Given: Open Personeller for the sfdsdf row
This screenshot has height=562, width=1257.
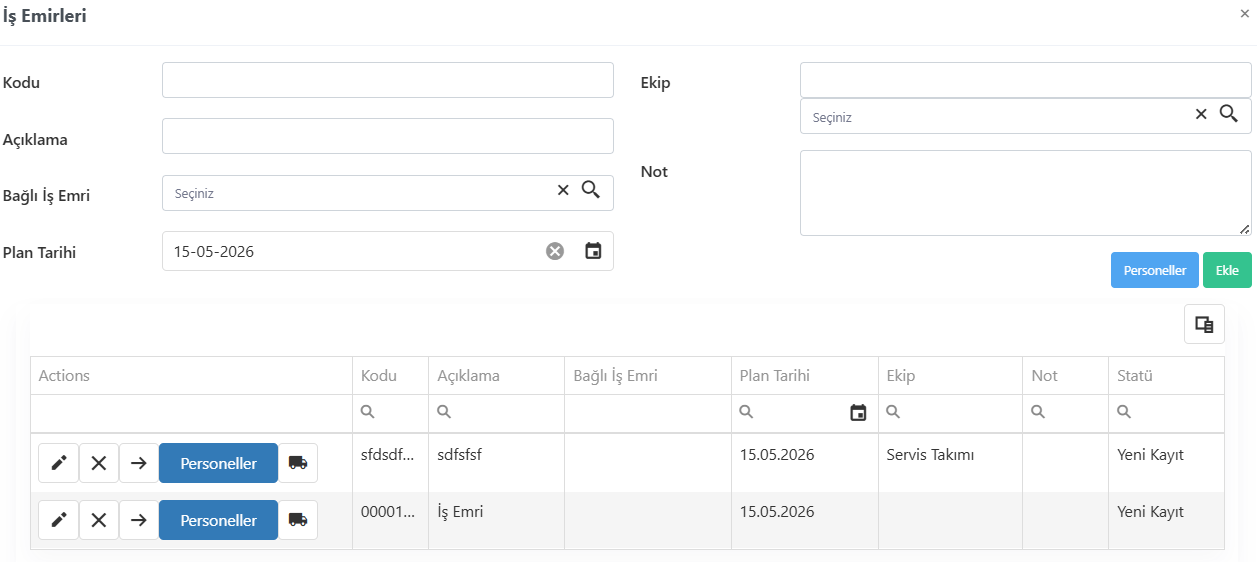Looking at the screenshot, I should (x=218, y=463).
